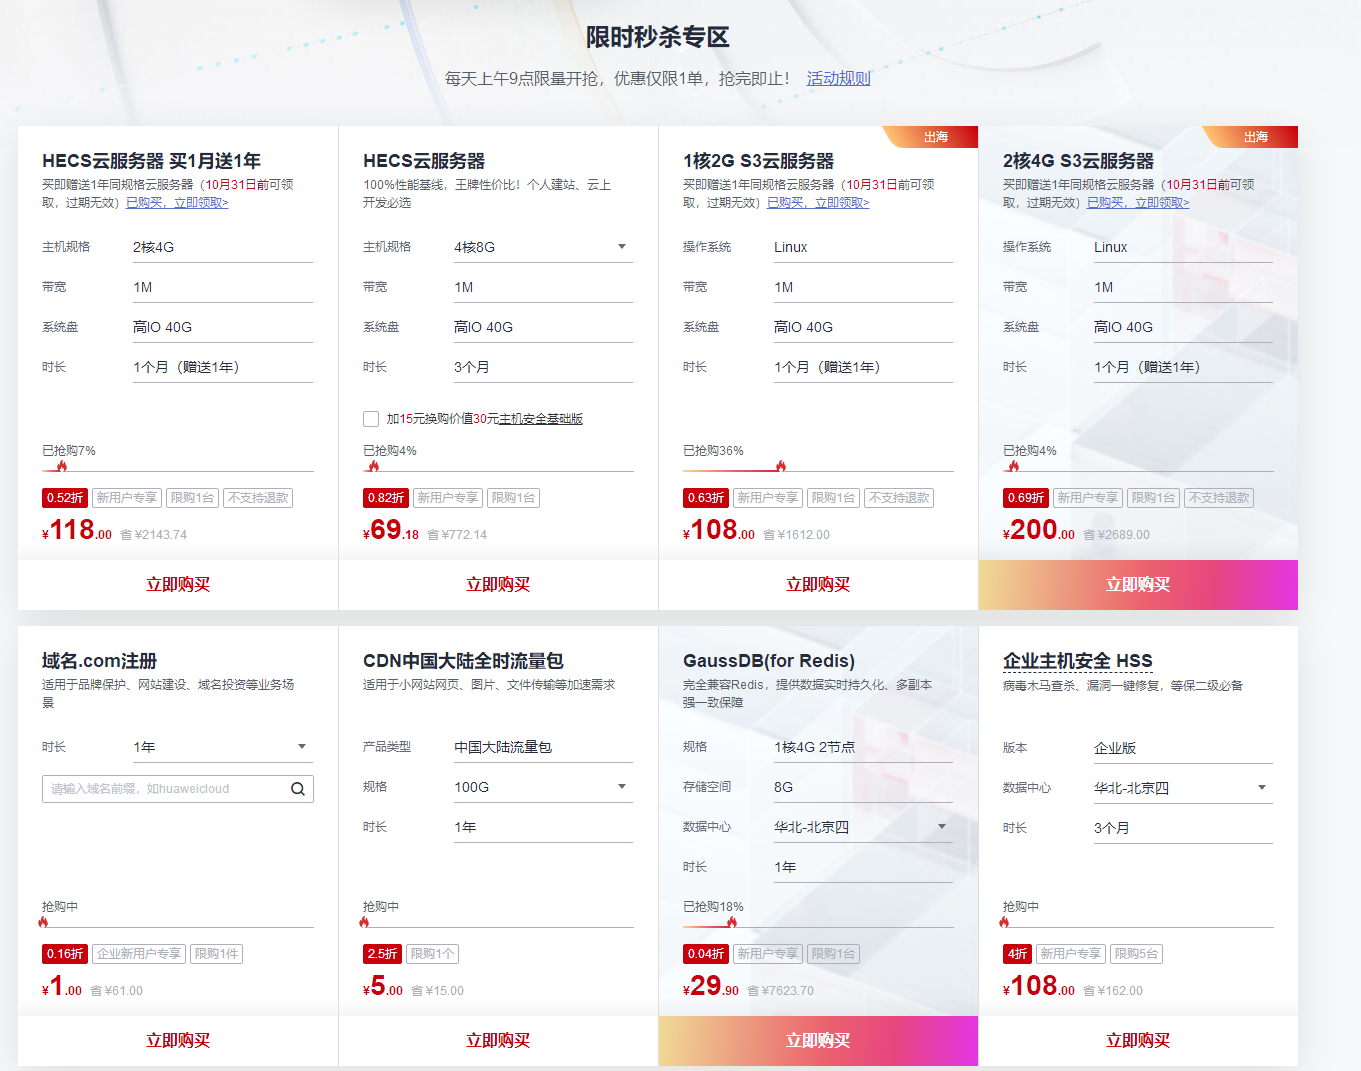Click 立即购买 for 1核2G S3云服务器
Viewport: 1361px width, 1071px height.
point(818,585)
